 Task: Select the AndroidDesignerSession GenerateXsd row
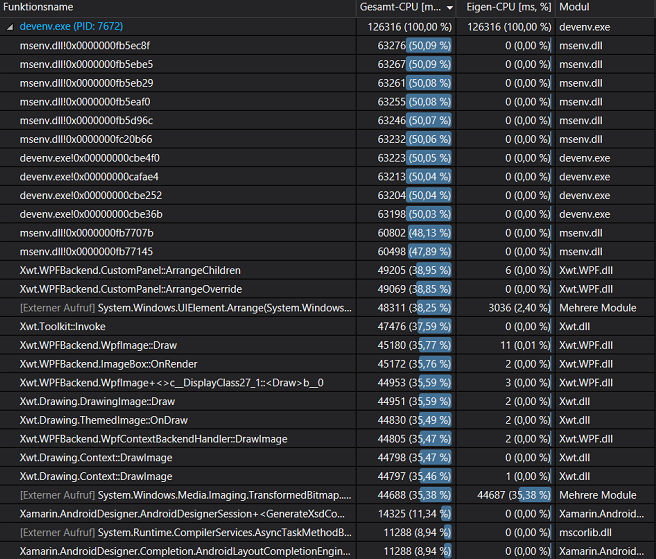click(328, 514)
